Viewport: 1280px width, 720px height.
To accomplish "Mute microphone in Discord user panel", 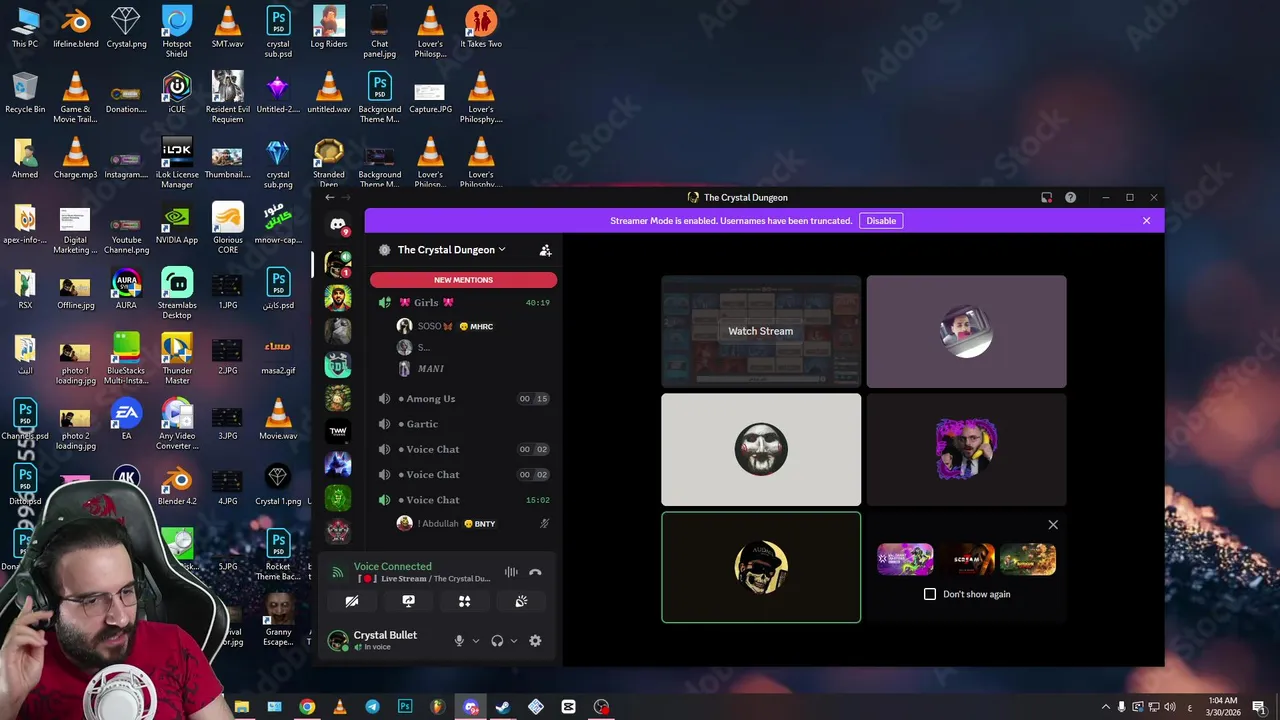I will pyautogui.click(x=459, y=641).
